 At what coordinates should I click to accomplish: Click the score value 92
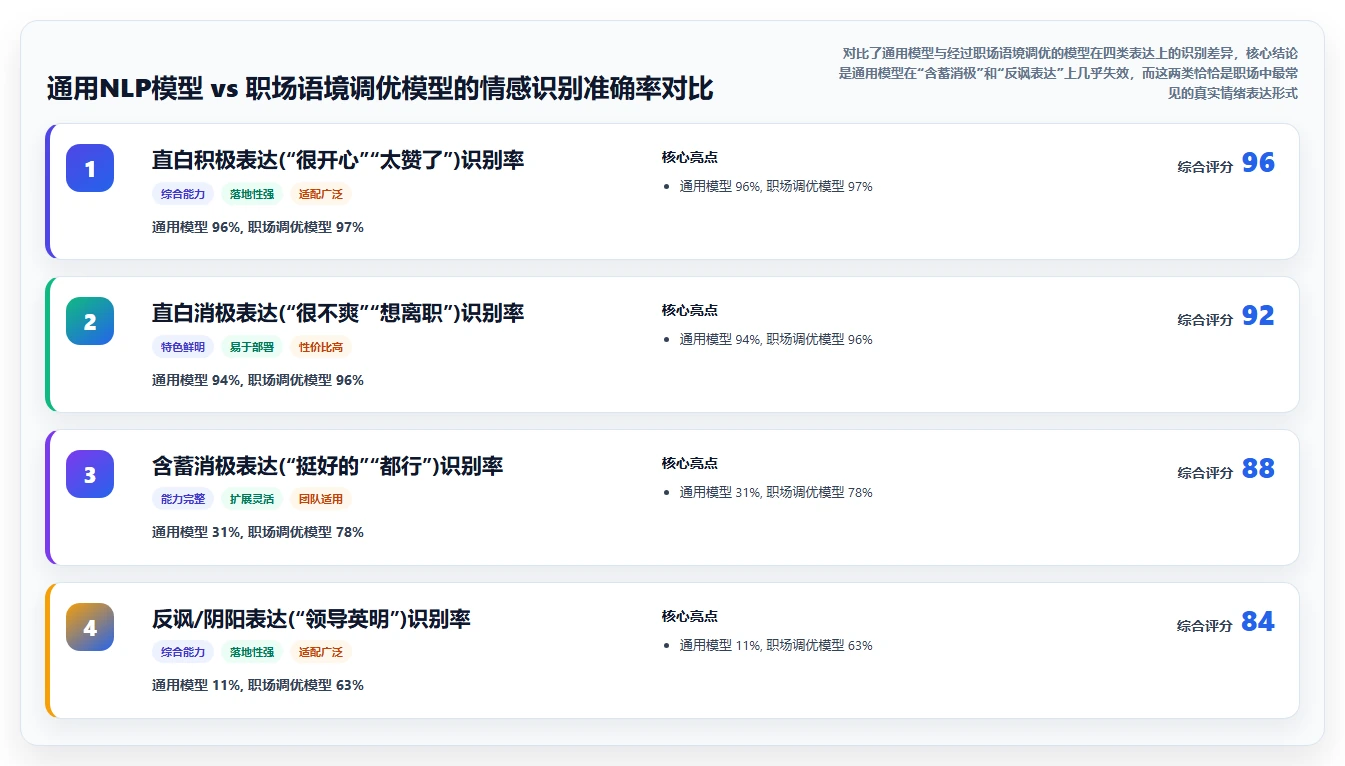[1258, 316]
